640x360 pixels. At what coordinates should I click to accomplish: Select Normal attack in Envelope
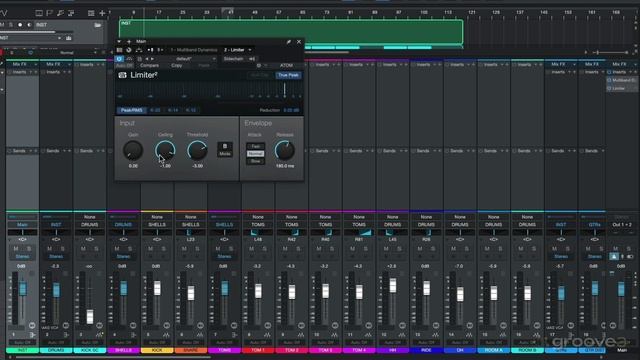[256, 153]
